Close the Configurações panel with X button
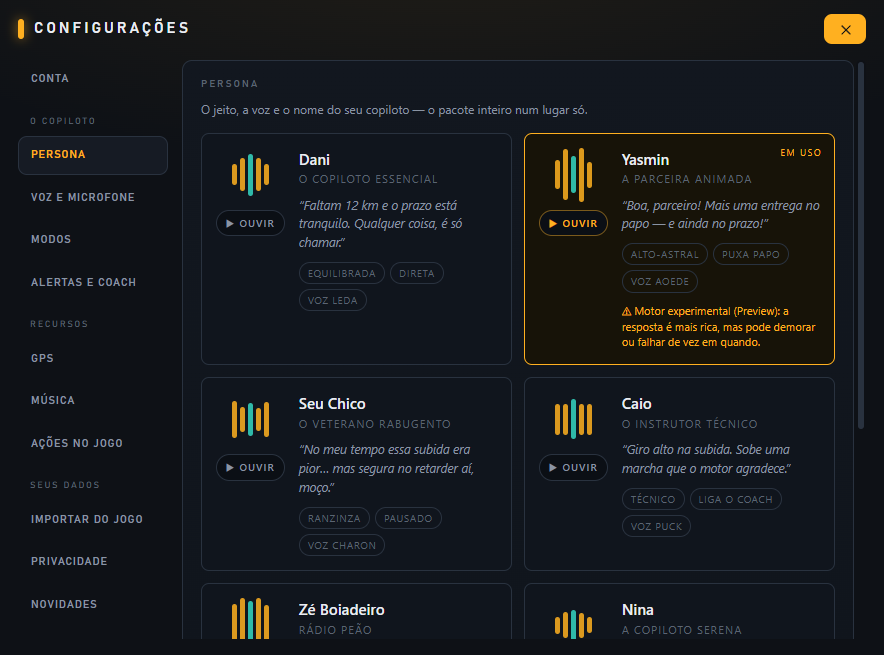The image size is (884, 655). (x=845, y=29)
